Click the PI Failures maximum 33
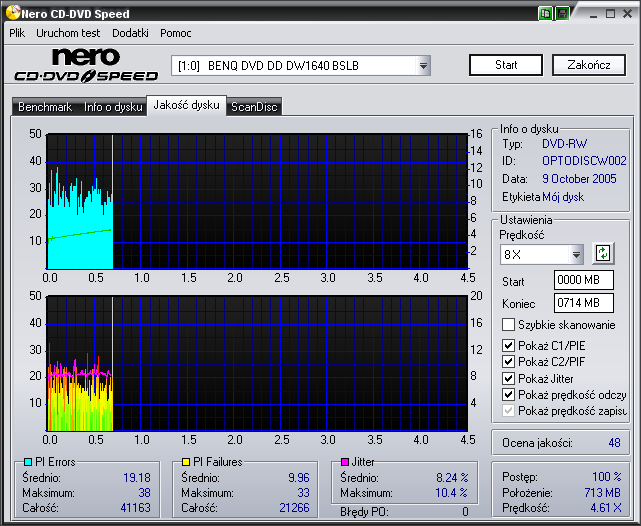This screenshot has width=641, height=526. click(x=303, y=493)
